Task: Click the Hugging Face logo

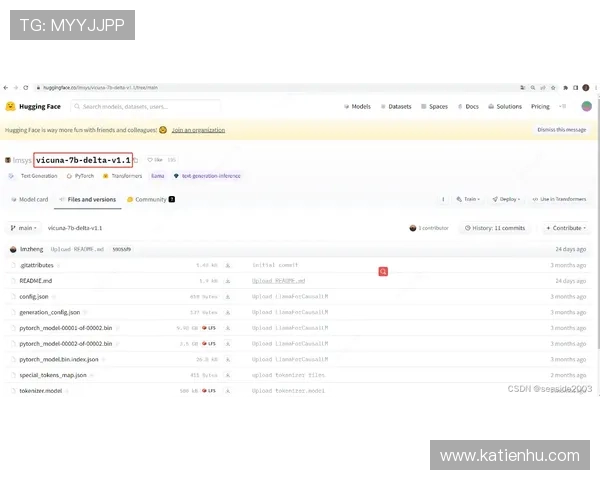Action: [33, 106]
